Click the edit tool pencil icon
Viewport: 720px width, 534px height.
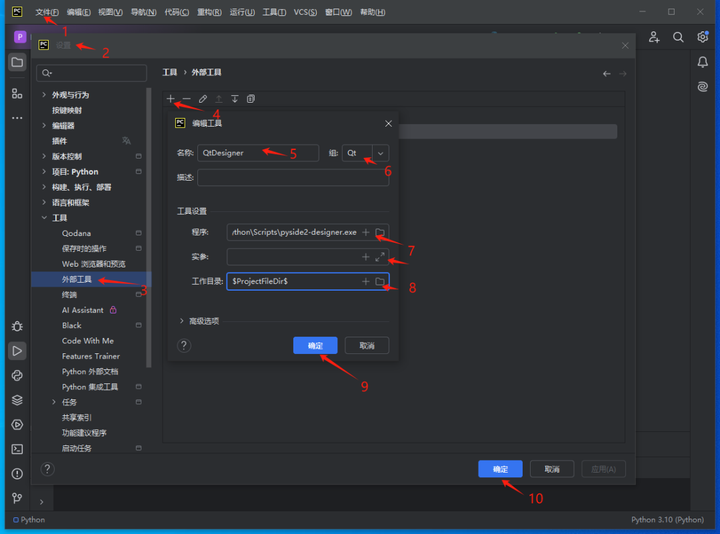pyautogui.click(x=202, y=99)
